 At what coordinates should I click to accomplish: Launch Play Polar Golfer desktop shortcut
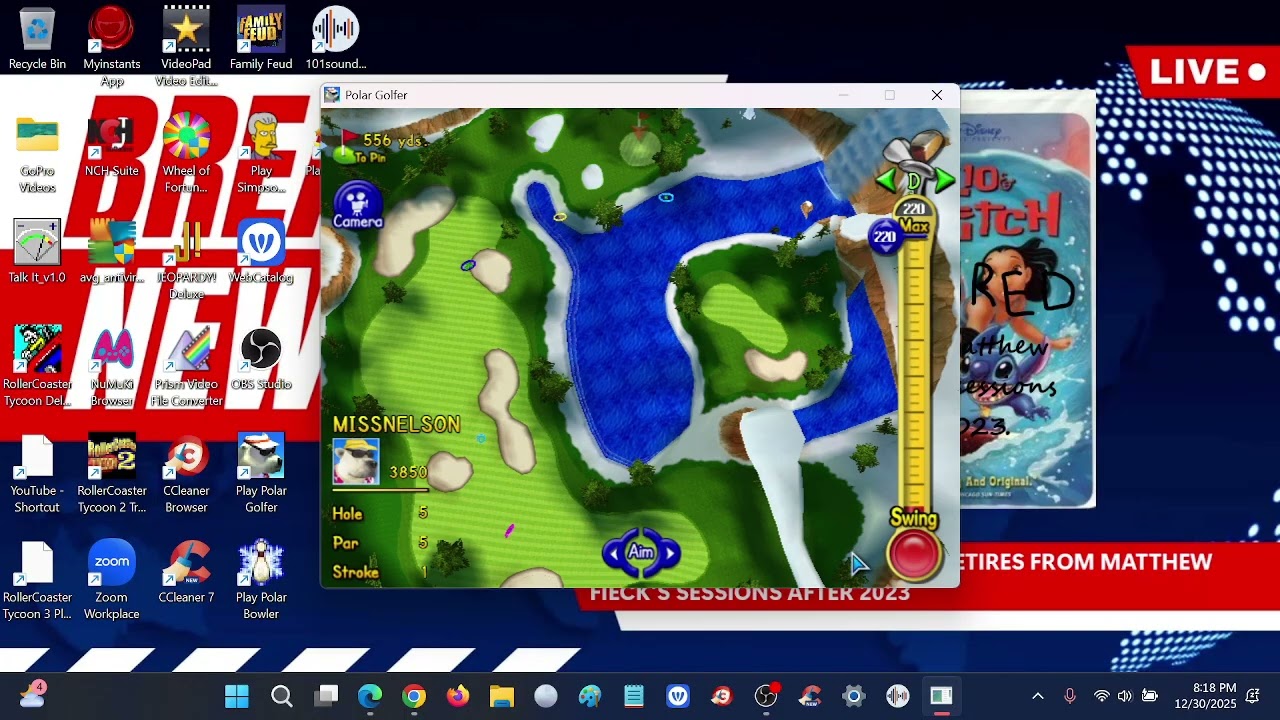coord(261,475)
